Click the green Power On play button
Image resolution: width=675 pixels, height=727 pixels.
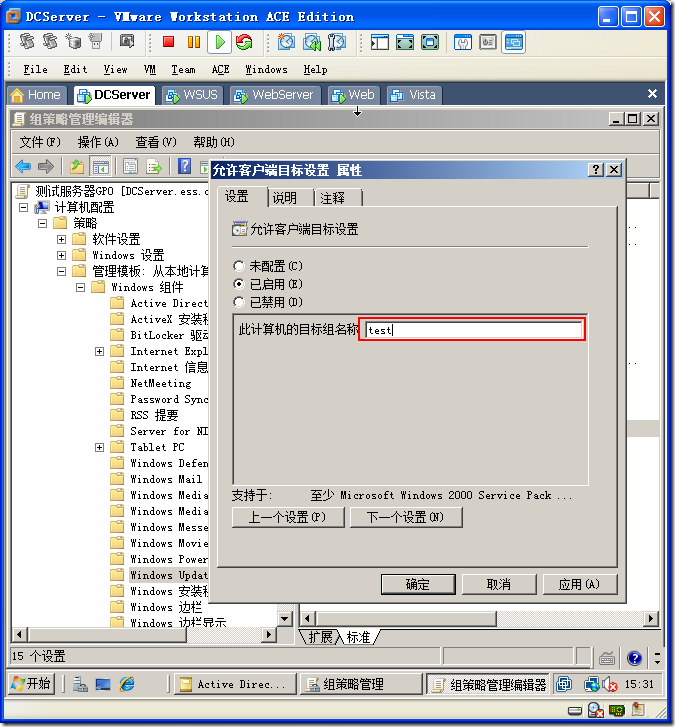pos(219,42)
